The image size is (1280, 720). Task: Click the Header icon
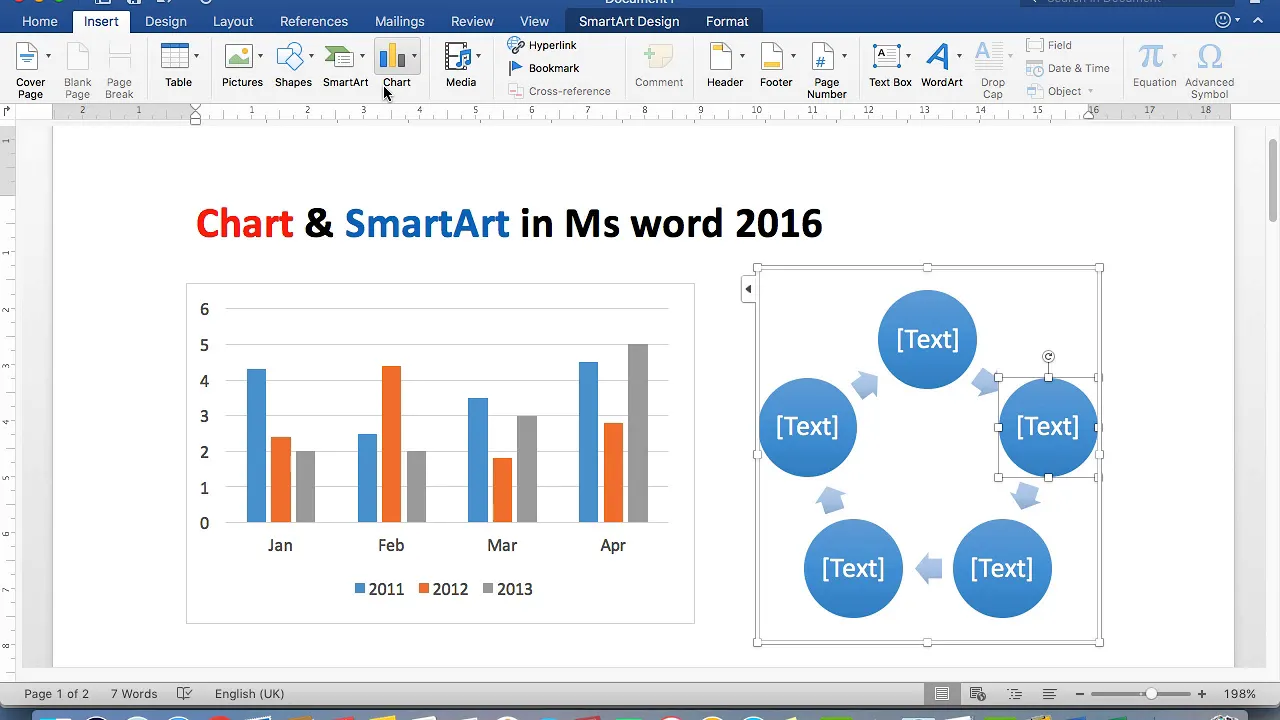721,57
